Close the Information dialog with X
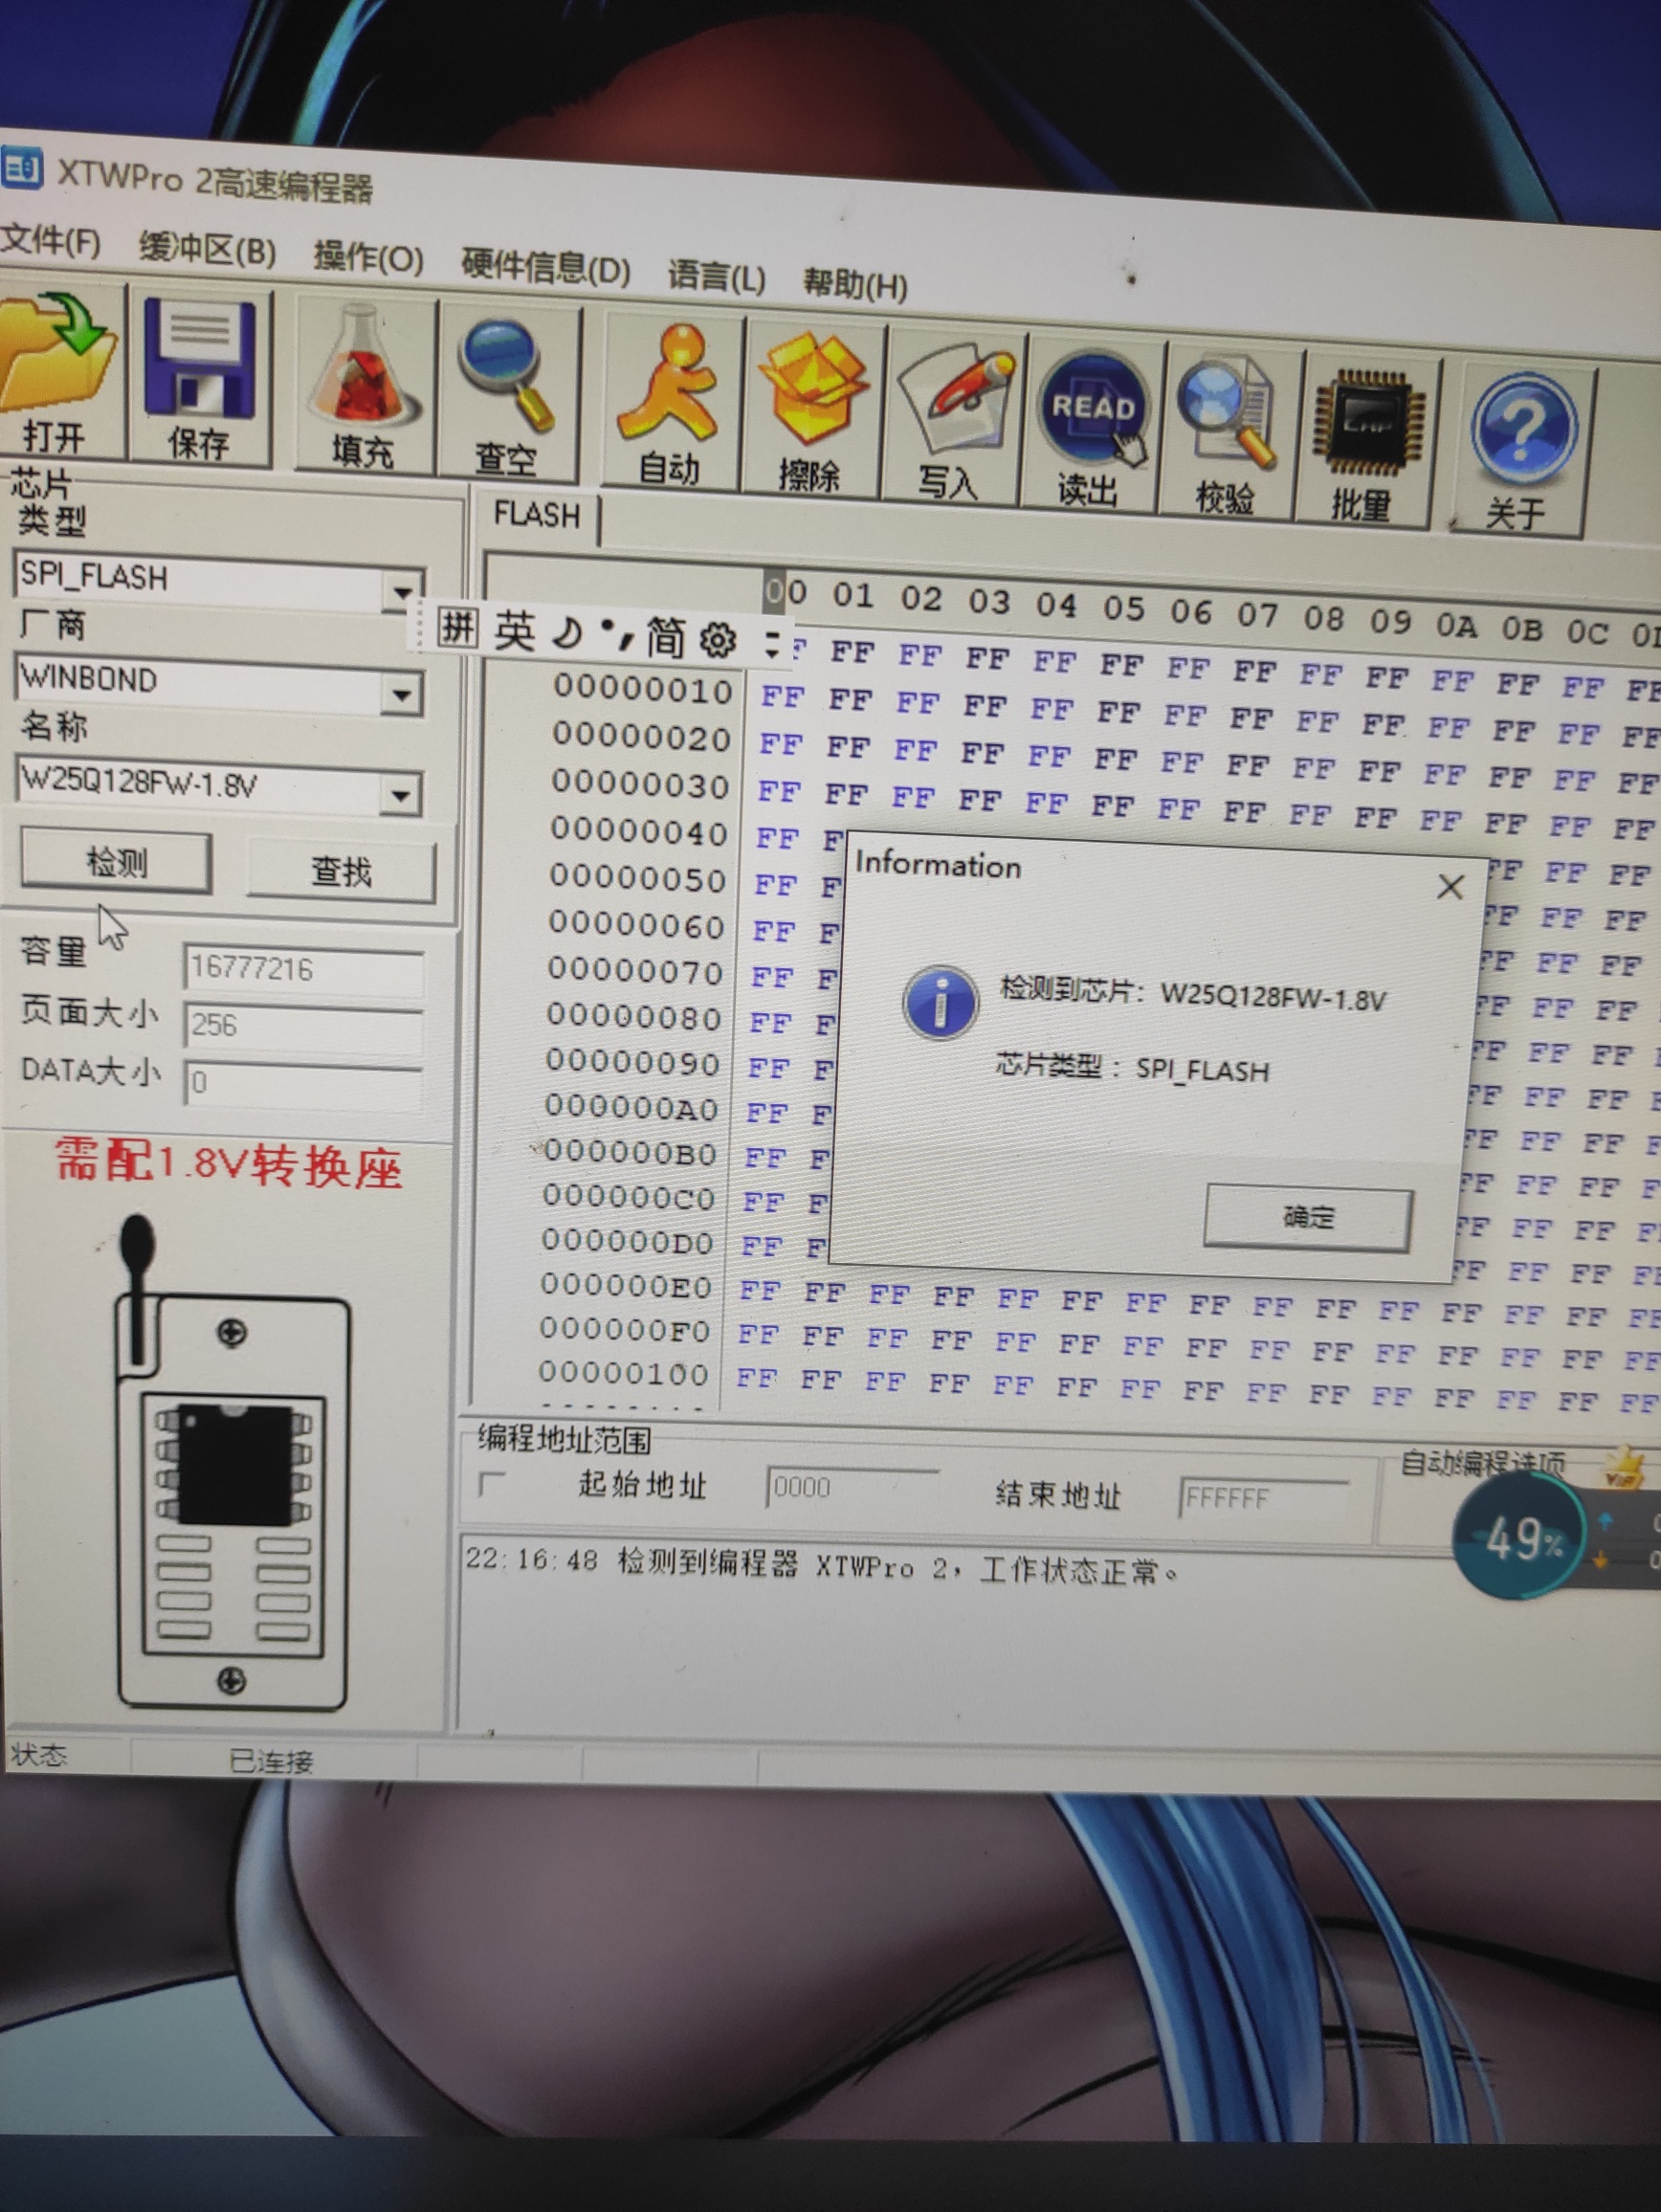 (1450, 887)
